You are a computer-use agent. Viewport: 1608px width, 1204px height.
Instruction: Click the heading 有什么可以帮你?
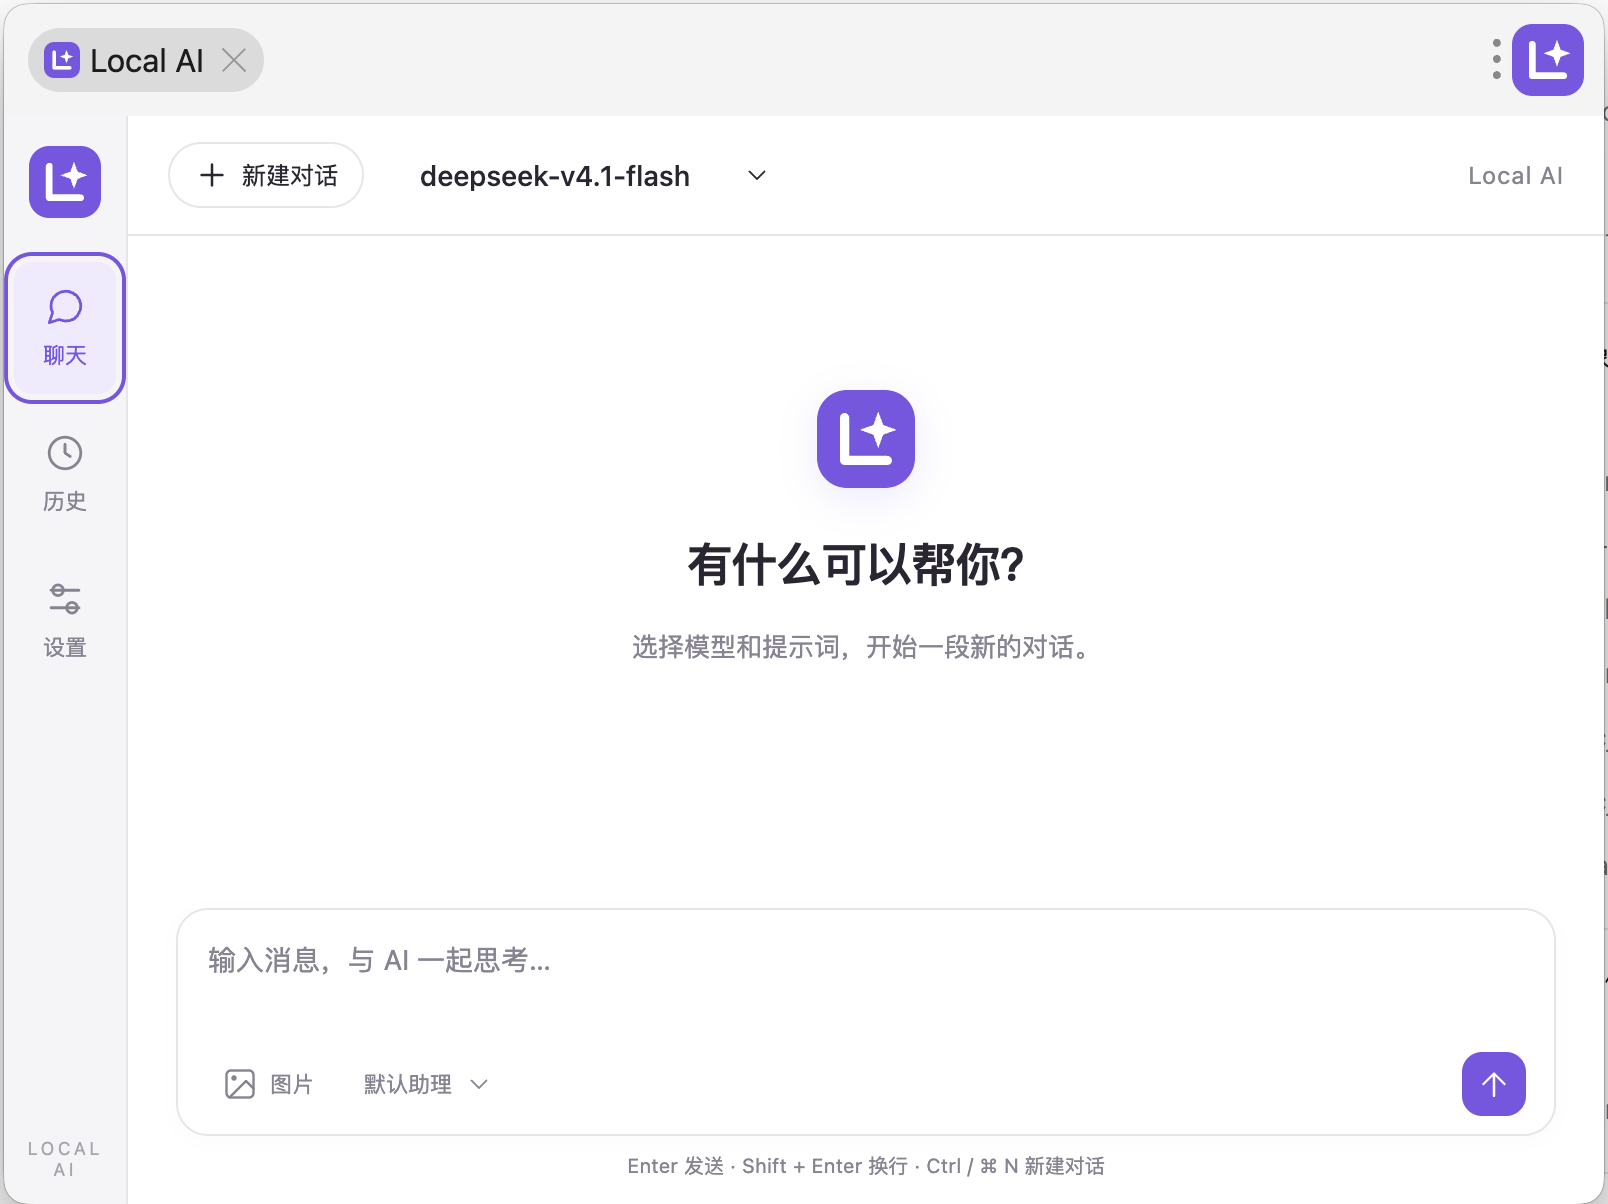pyautogui.click(x=856, y=565)
